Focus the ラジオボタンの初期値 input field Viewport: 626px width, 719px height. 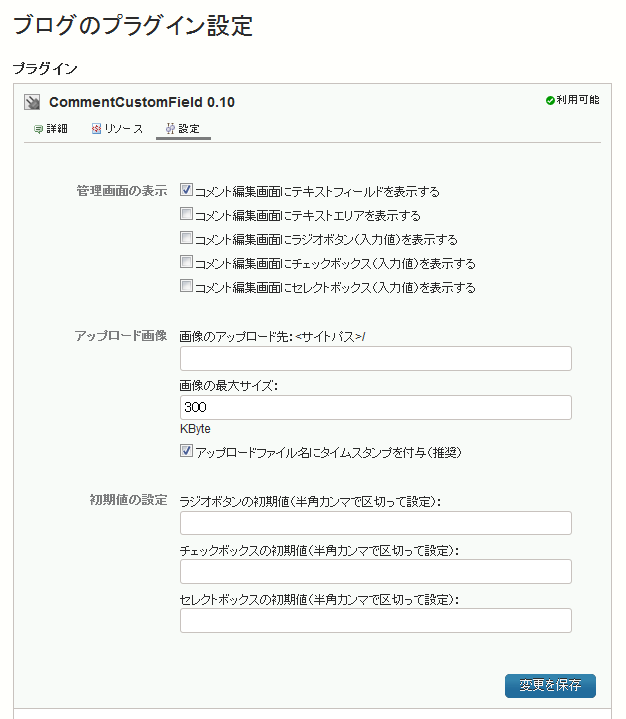376,523
